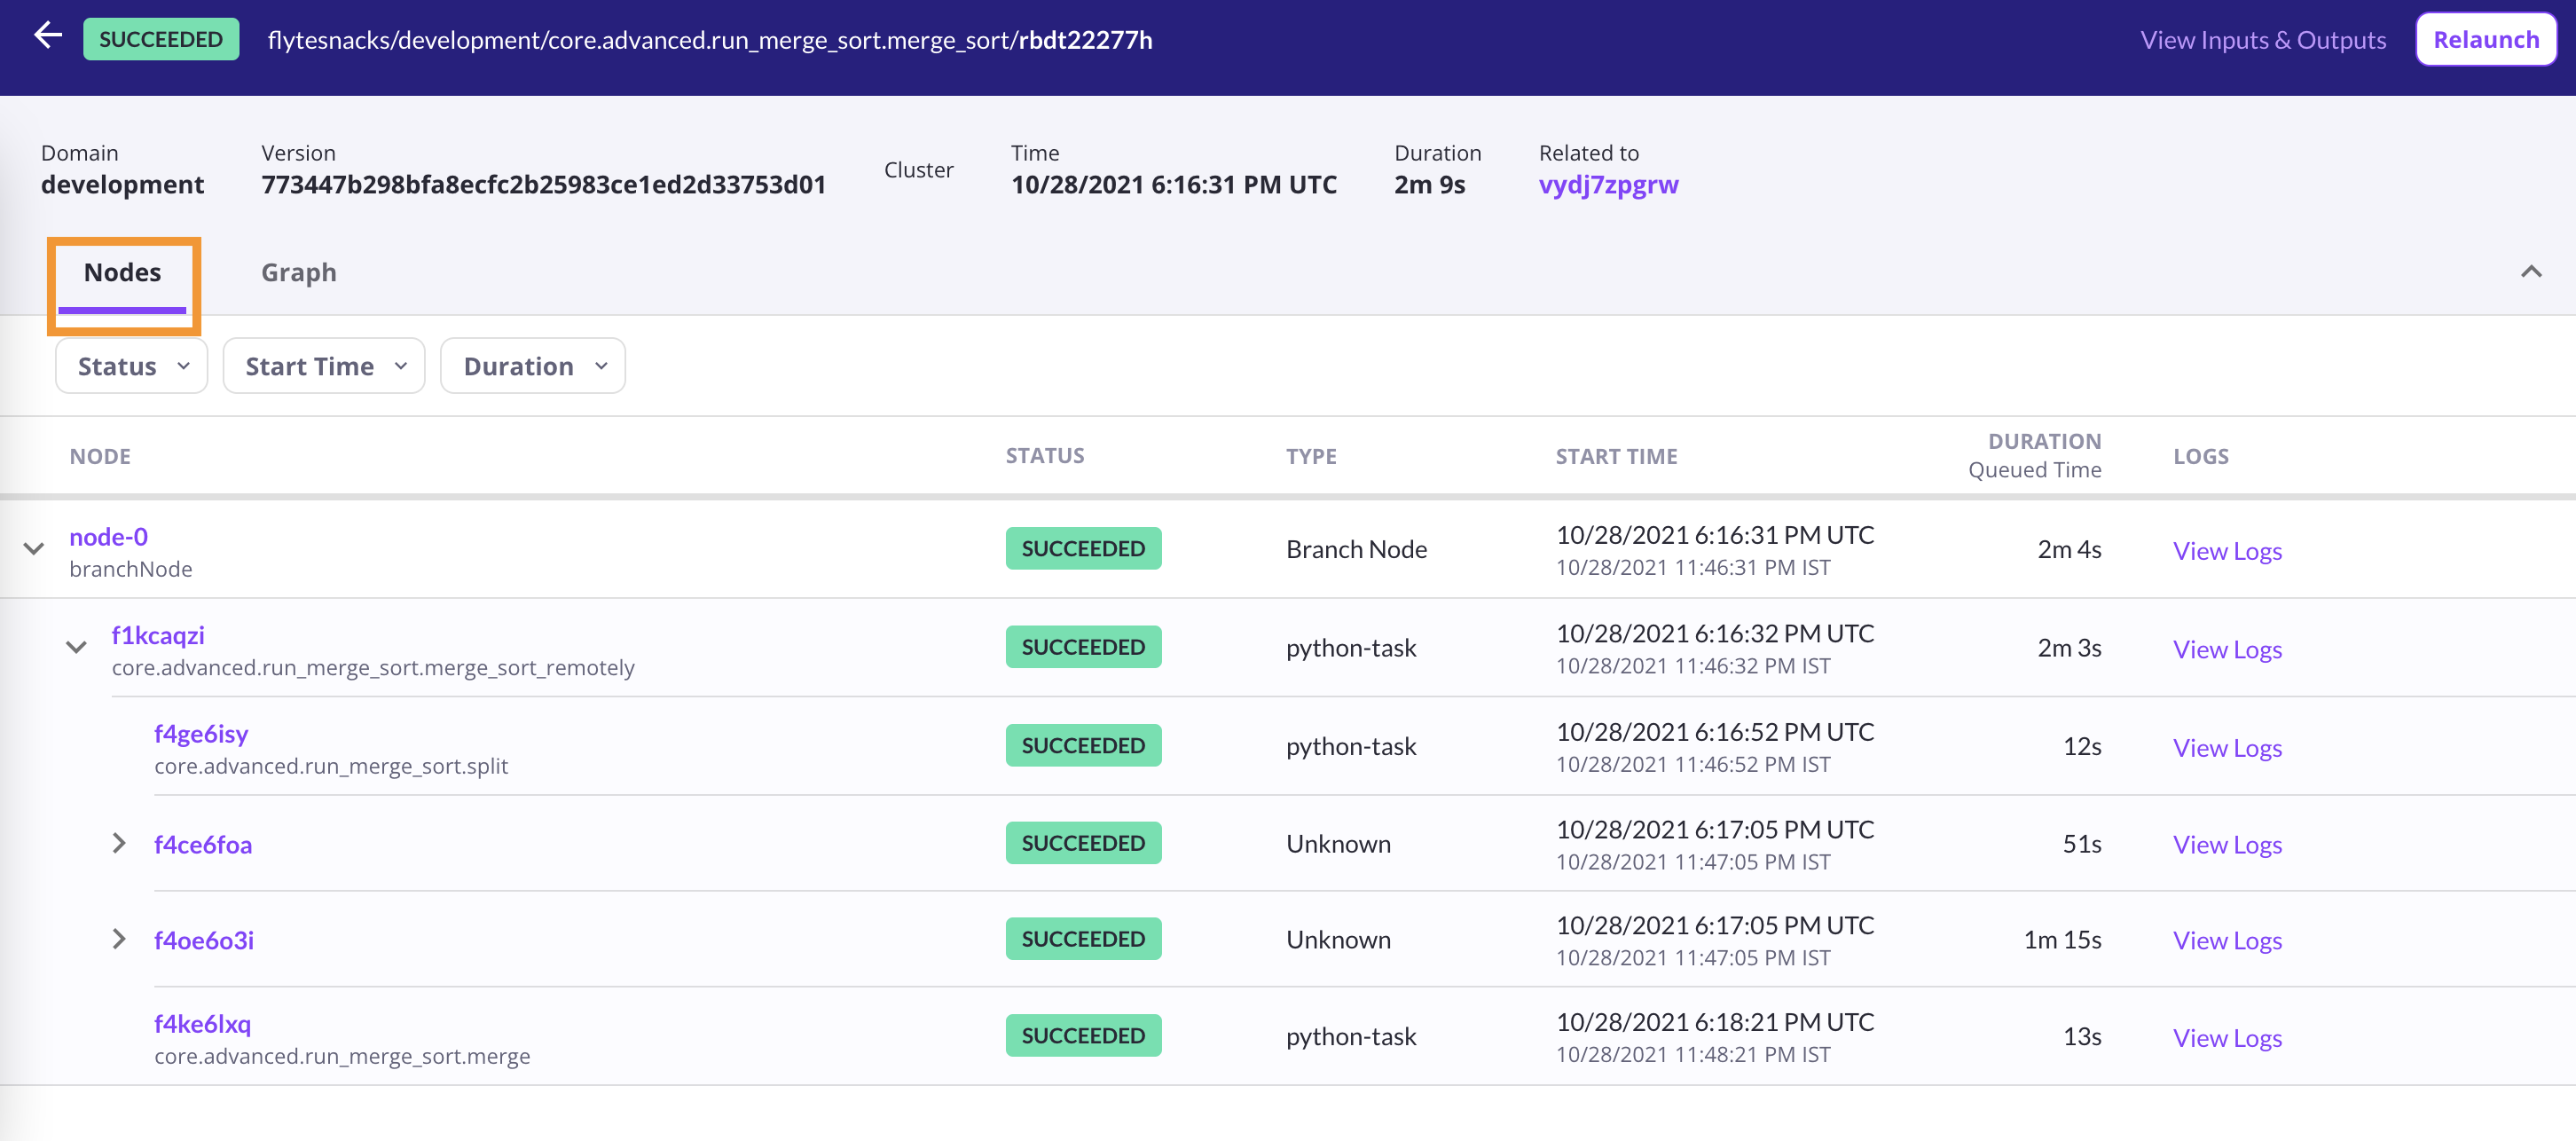Click the SUCCEEDED badge in header
The height and width of the screenshot is (1141, 2576).
coord(161,40)
